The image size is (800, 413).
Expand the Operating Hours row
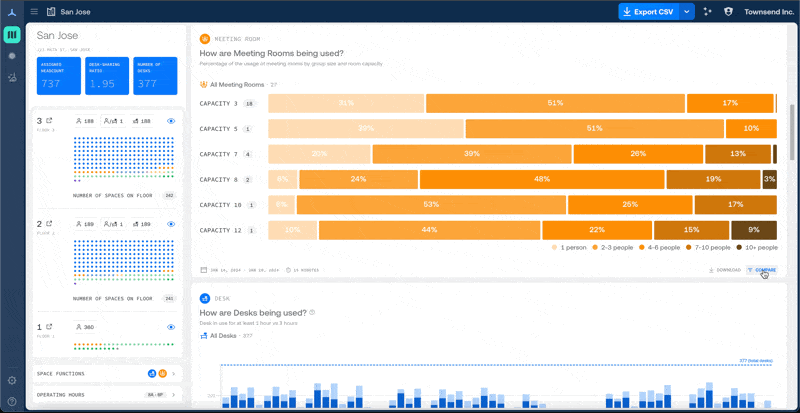[x=174, y=395]
